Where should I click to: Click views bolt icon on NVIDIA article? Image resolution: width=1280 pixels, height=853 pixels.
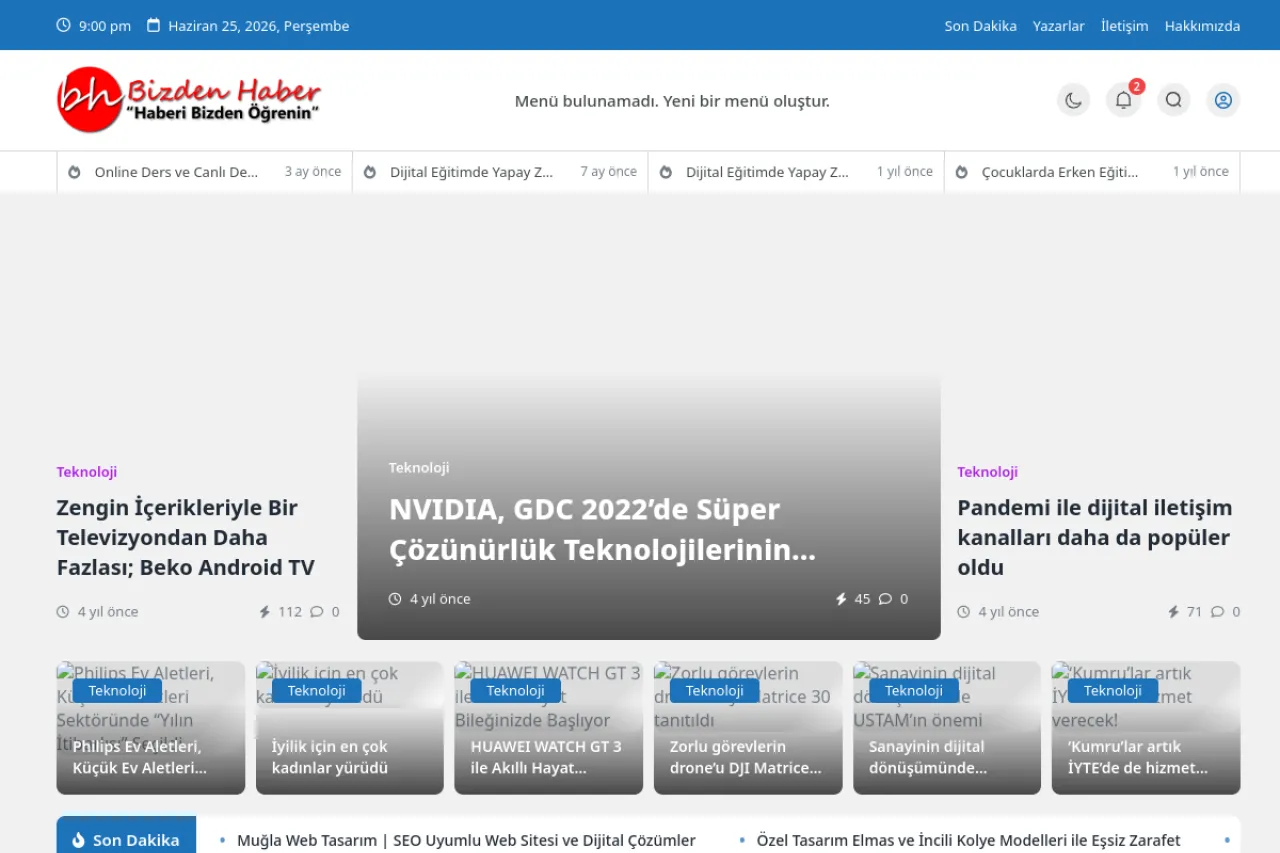pyautogui.click(x=841, y=599)
